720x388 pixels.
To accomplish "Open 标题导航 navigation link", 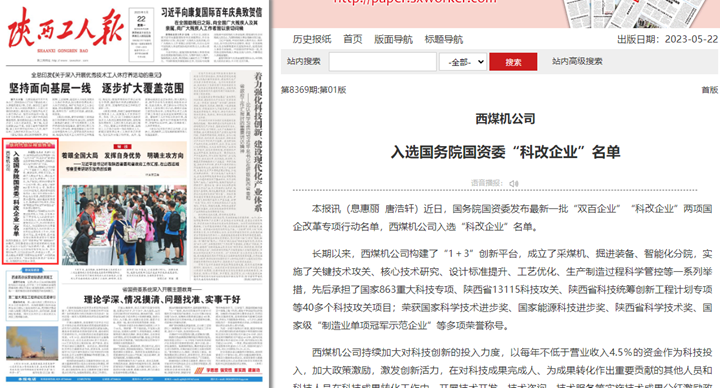I will pos(444,39).
